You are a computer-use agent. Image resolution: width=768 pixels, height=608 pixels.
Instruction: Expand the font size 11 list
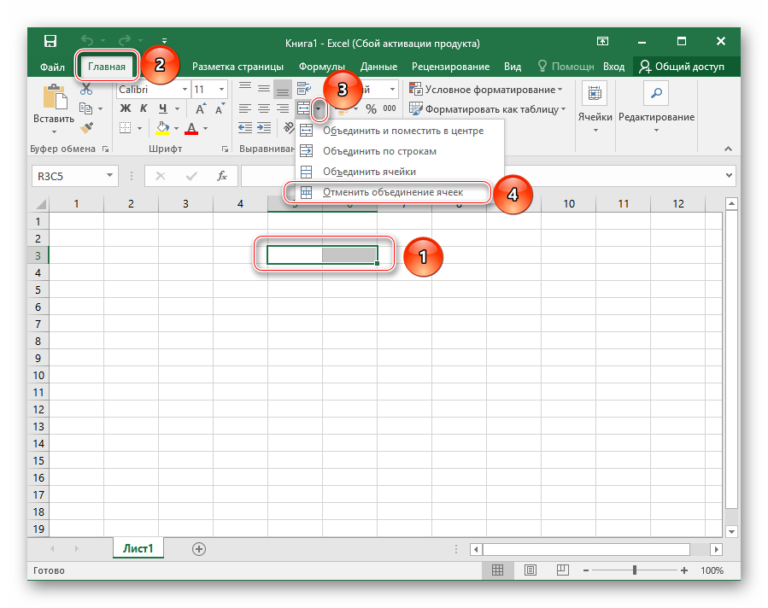click(221, 89)
